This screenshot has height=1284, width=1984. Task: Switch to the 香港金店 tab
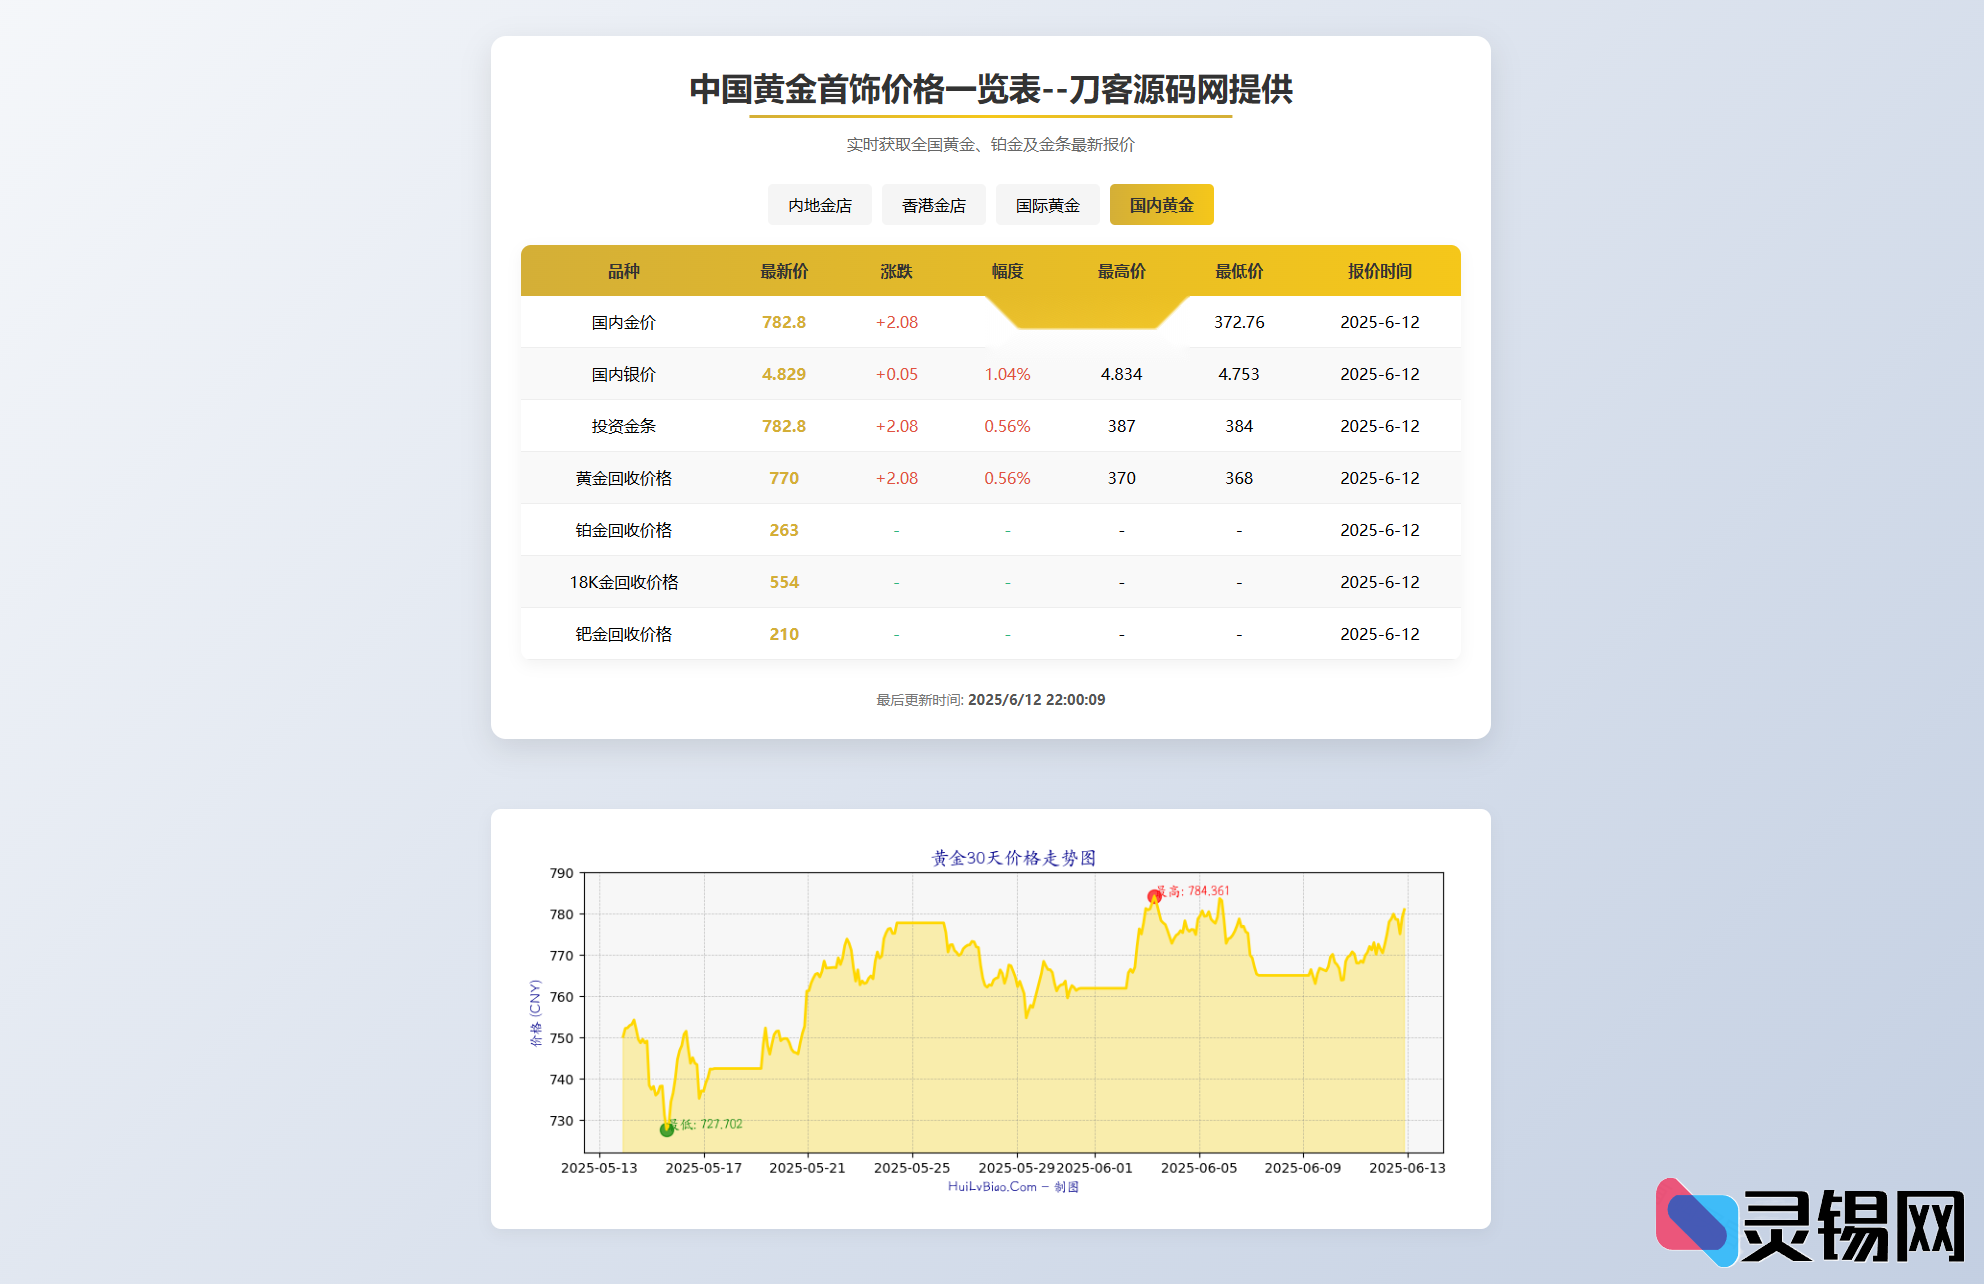click(x=933, y=204)
